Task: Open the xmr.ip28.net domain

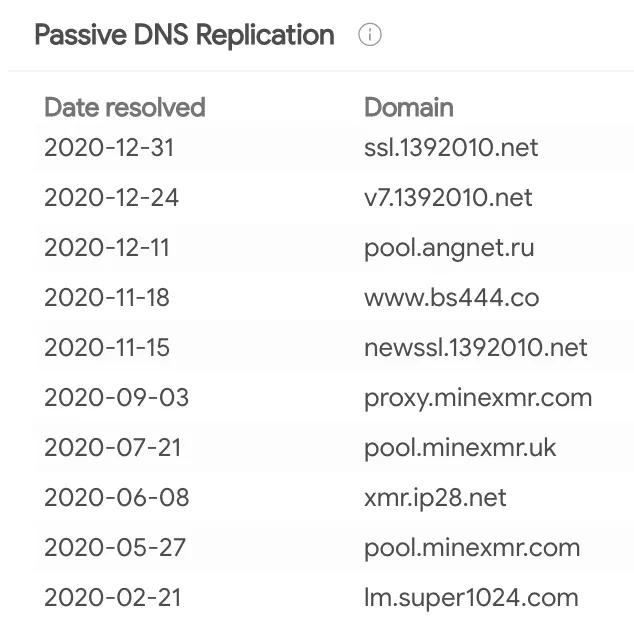Action: point(435,497)
